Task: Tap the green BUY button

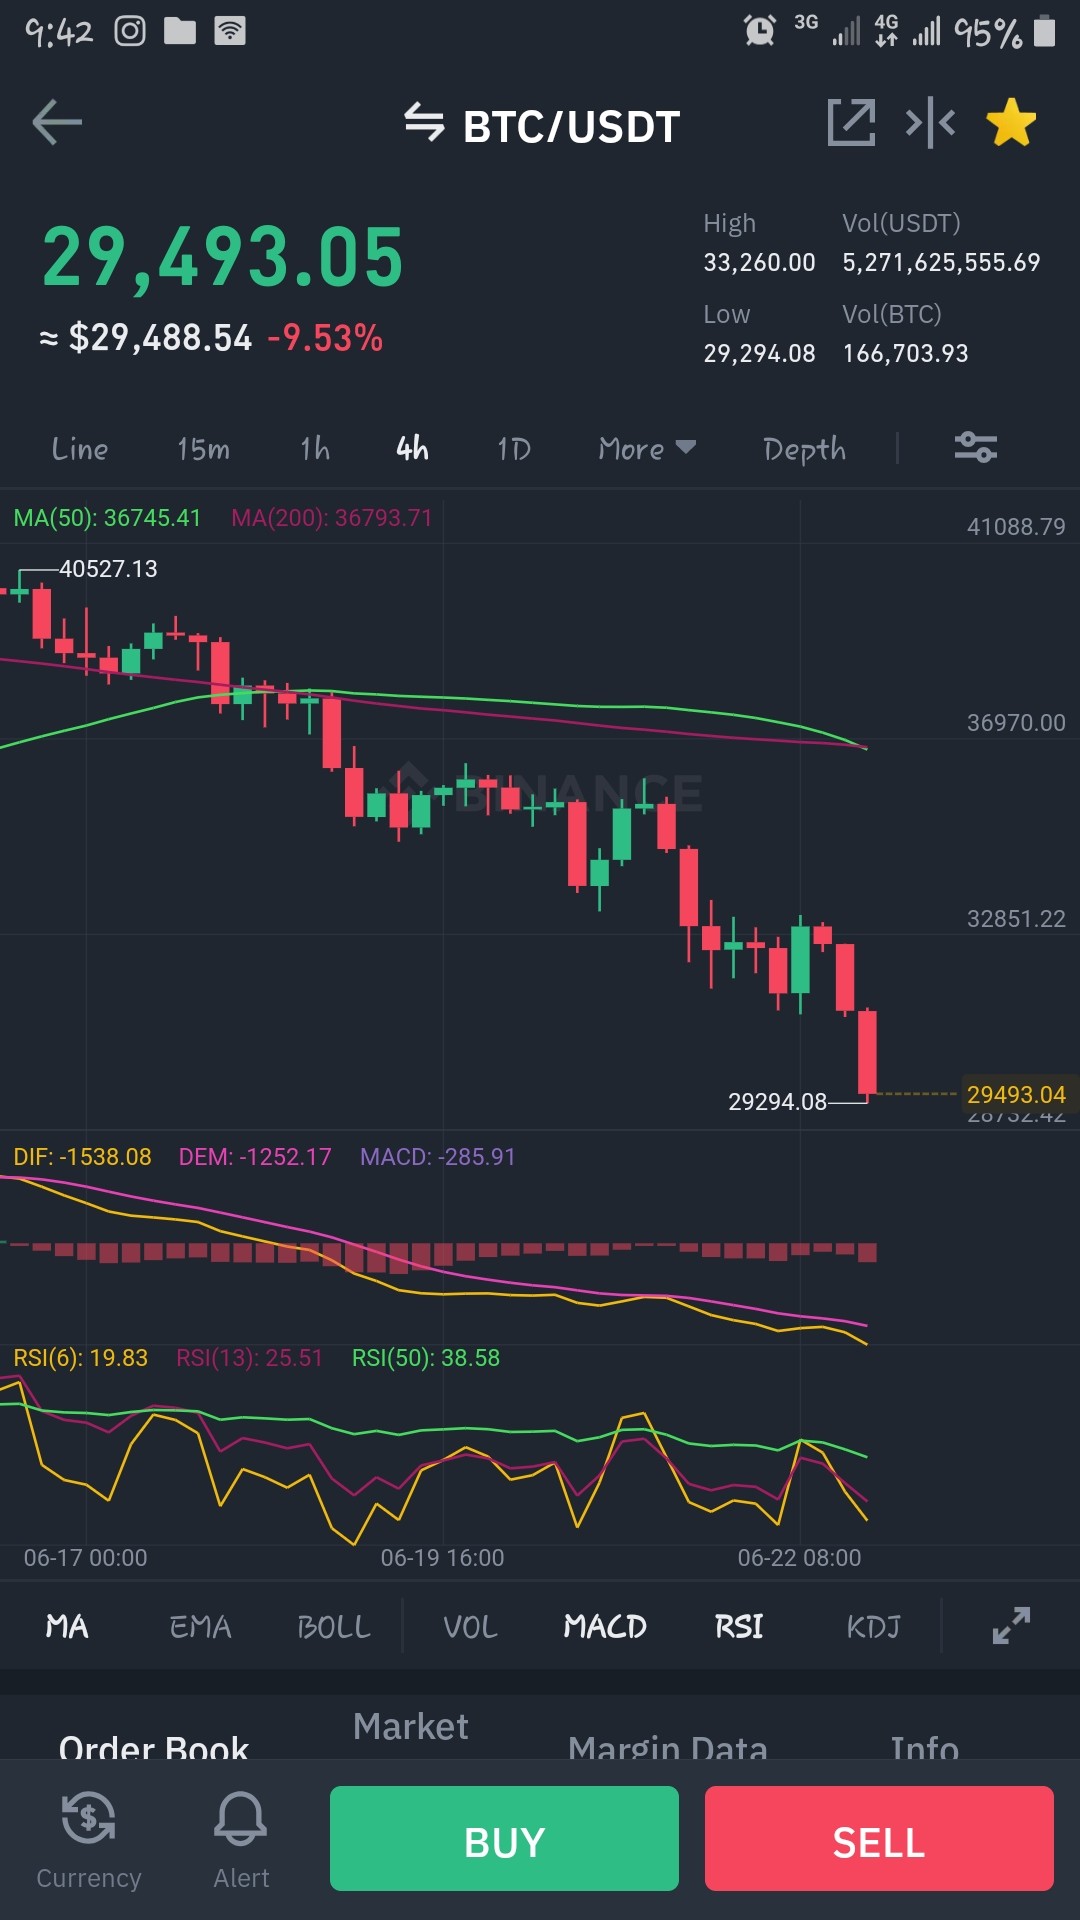Action: 504,1838
